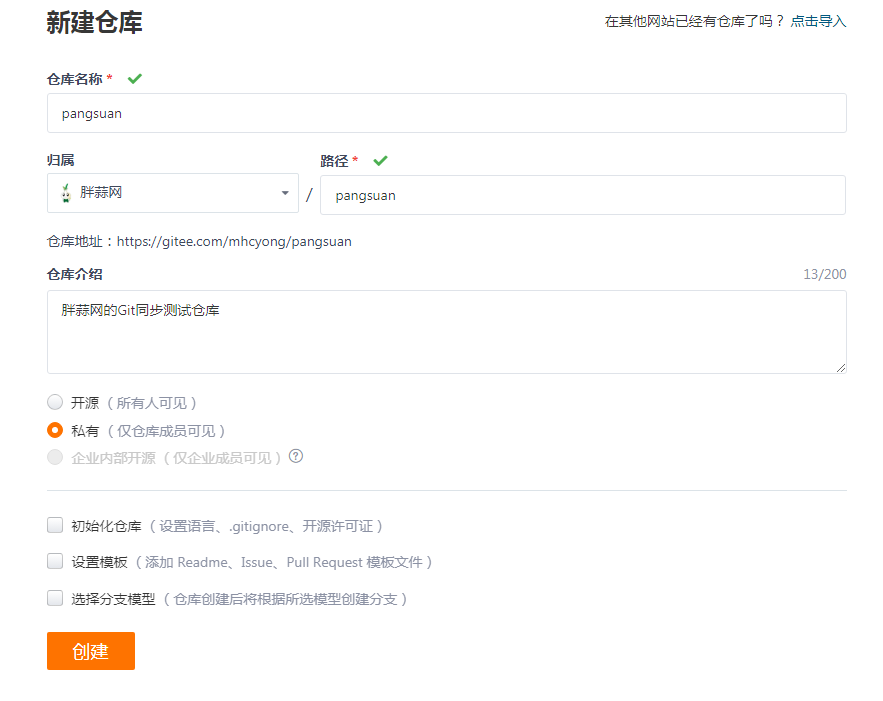The image size is (883, 701).
Task: Click the help question mark after 企业内部开源
Action: [x=296, y=456]
